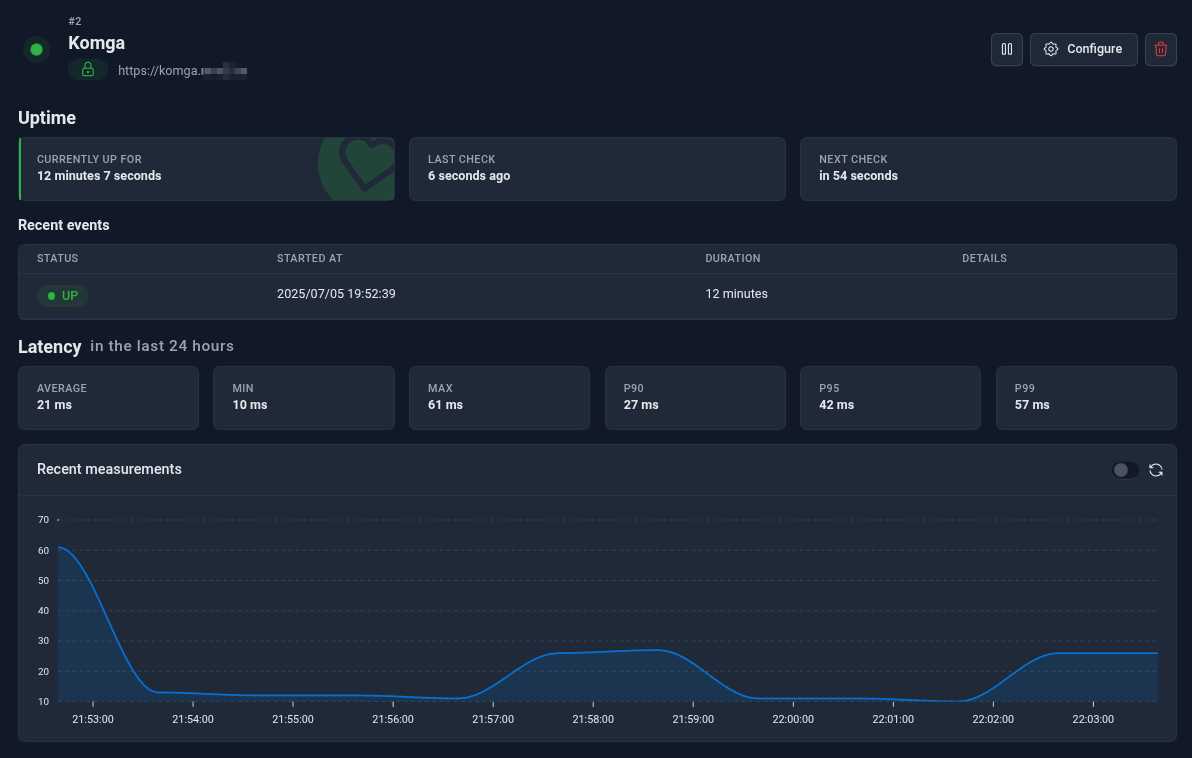Click the P90 27 ms latency card

point(695,398)
